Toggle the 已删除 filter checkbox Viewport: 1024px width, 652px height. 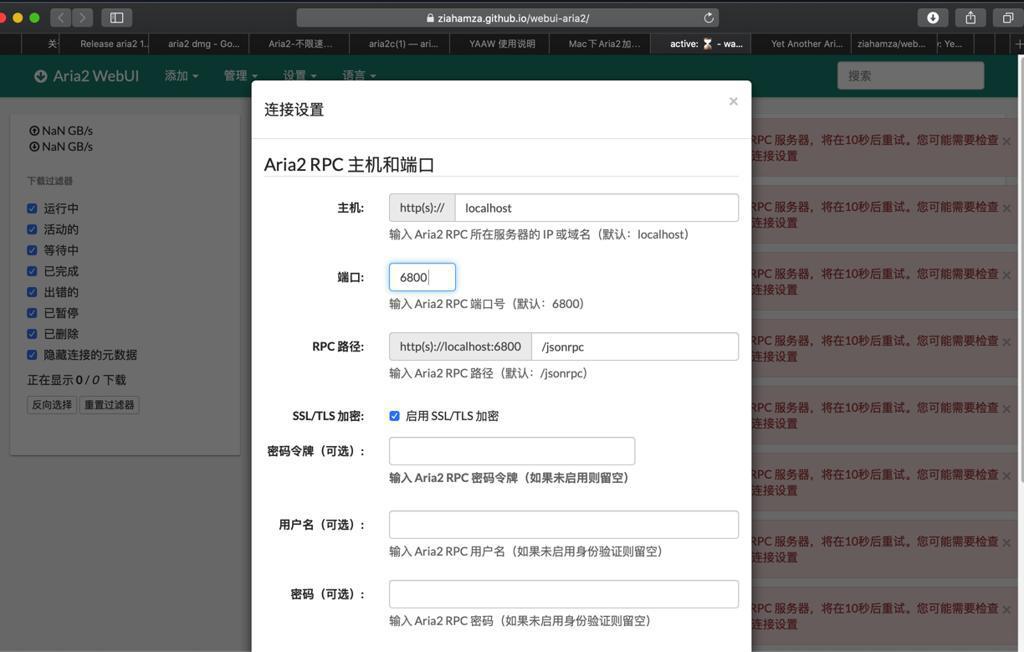pos(32,334)
